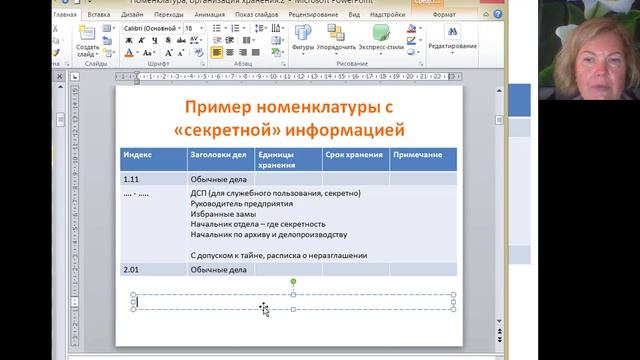640x360 pixels.
Task: Apply the shape outline color
Action: click(411, 40)
